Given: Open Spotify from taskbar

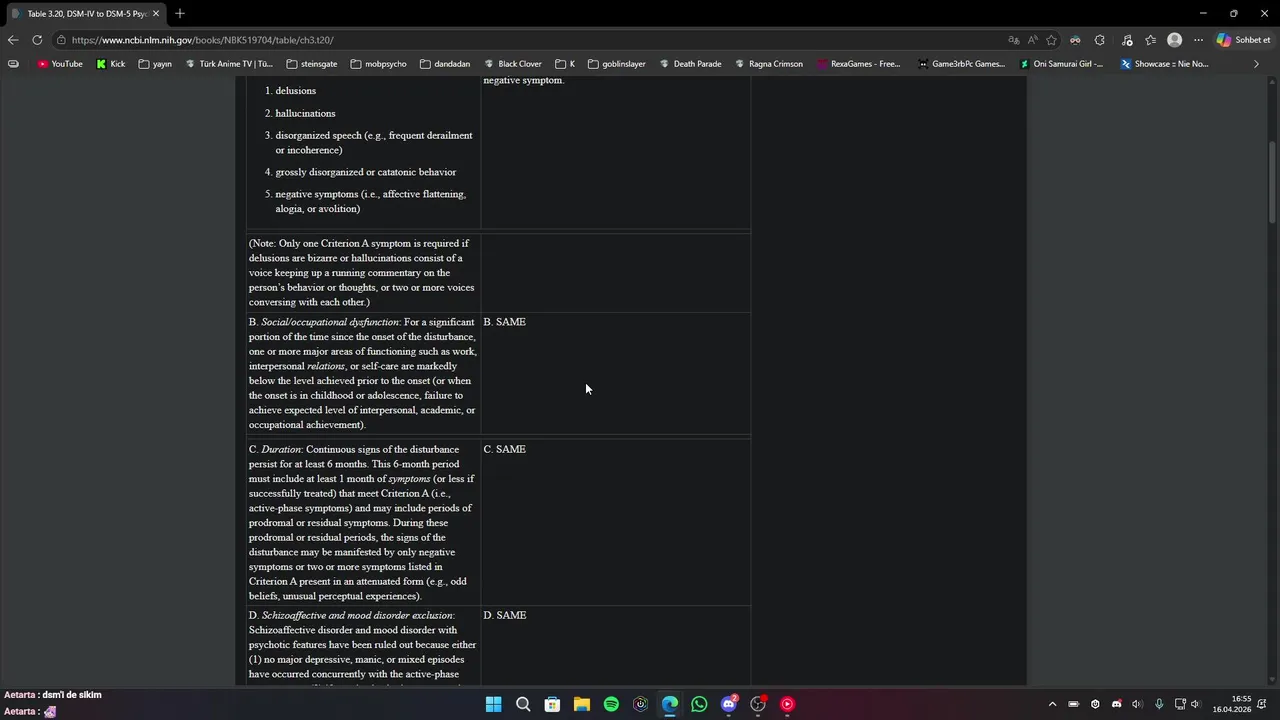Looking at the screenshot, I should 611,704.
